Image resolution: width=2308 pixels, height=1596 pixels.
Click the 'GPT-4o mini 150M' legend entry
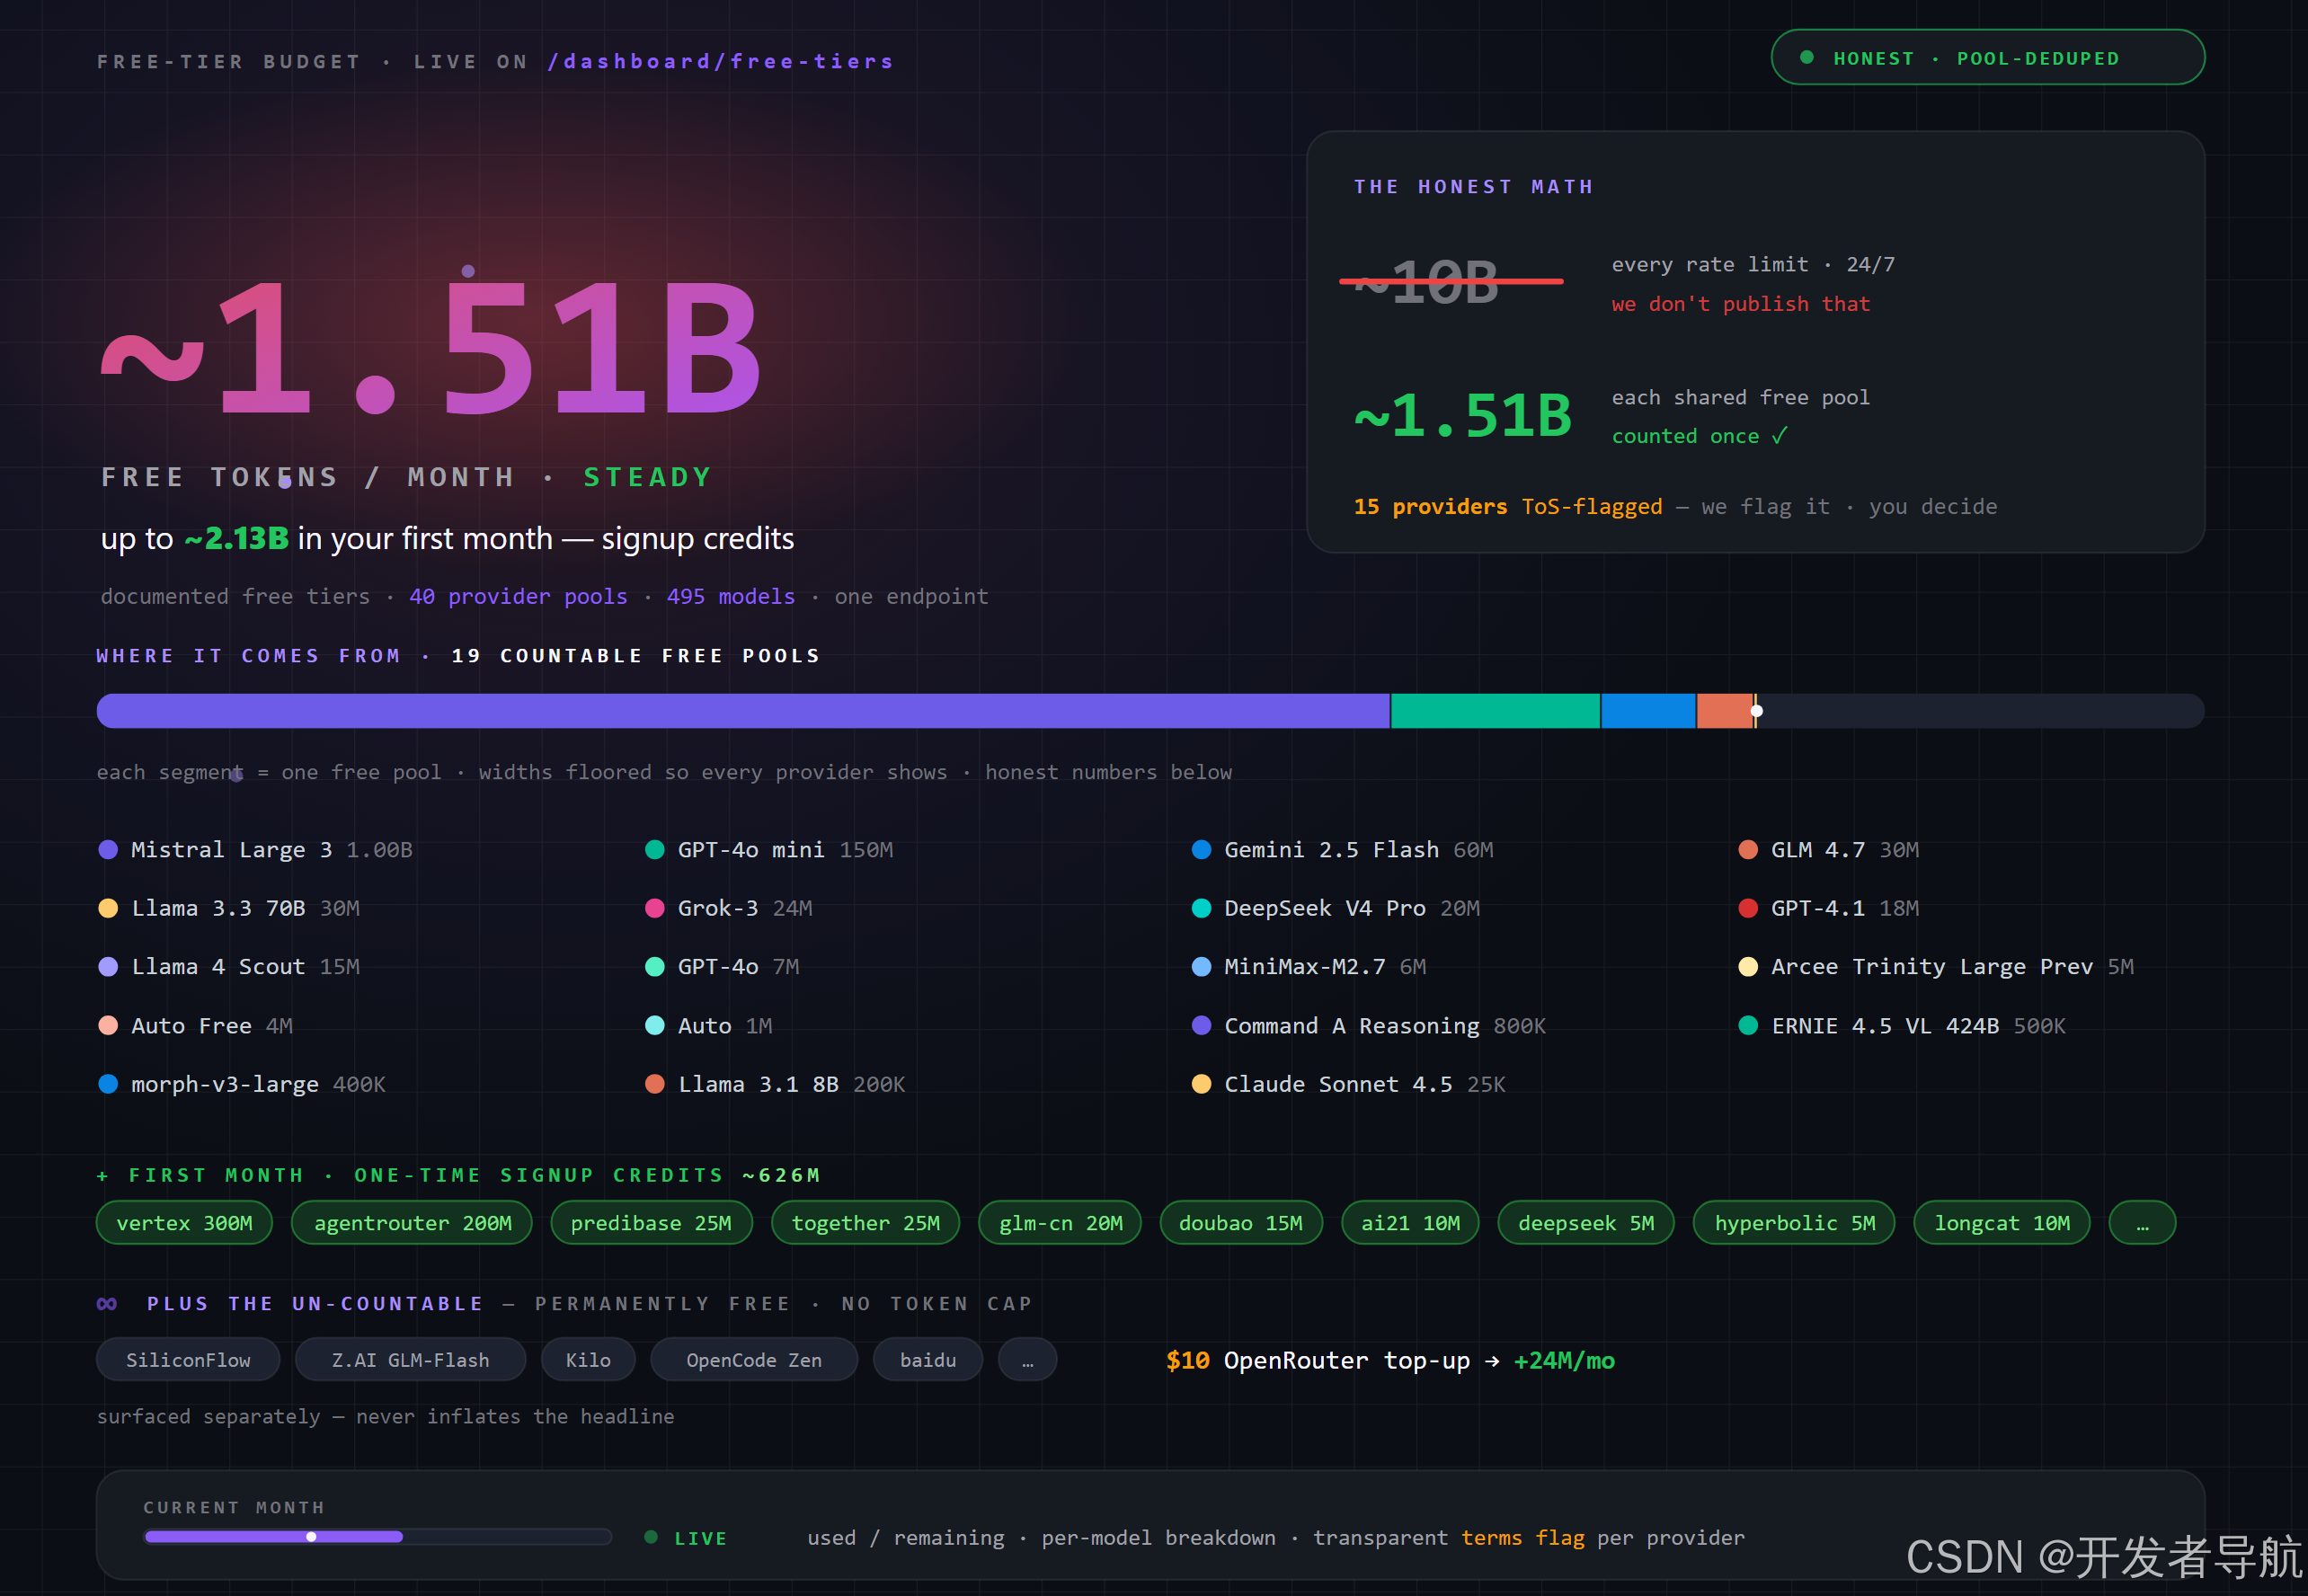(769, 850)
